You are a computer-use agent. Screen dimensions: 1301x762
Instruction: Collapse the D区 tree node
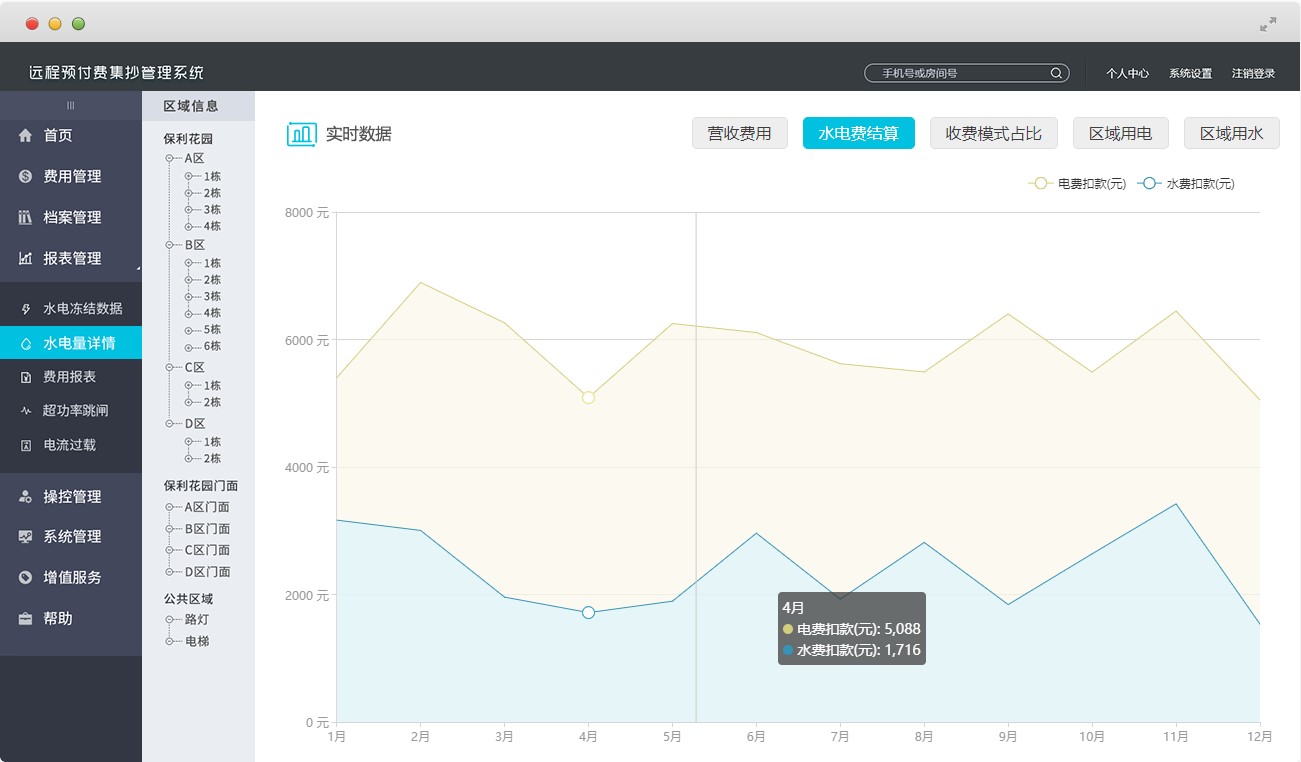click(170, 424)
